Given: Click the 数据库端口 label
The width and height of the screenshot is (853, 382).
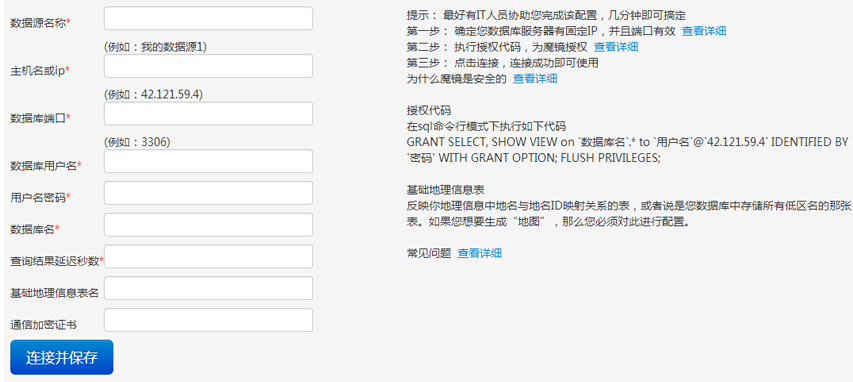Looking at the screenshot, I should tap(41, 118).
